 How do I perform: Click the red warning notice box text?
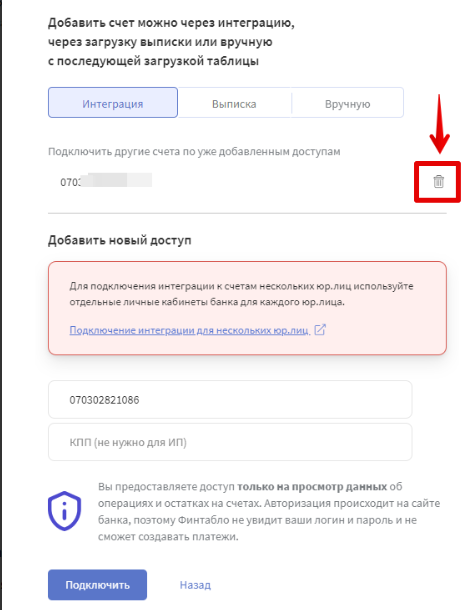241,294
